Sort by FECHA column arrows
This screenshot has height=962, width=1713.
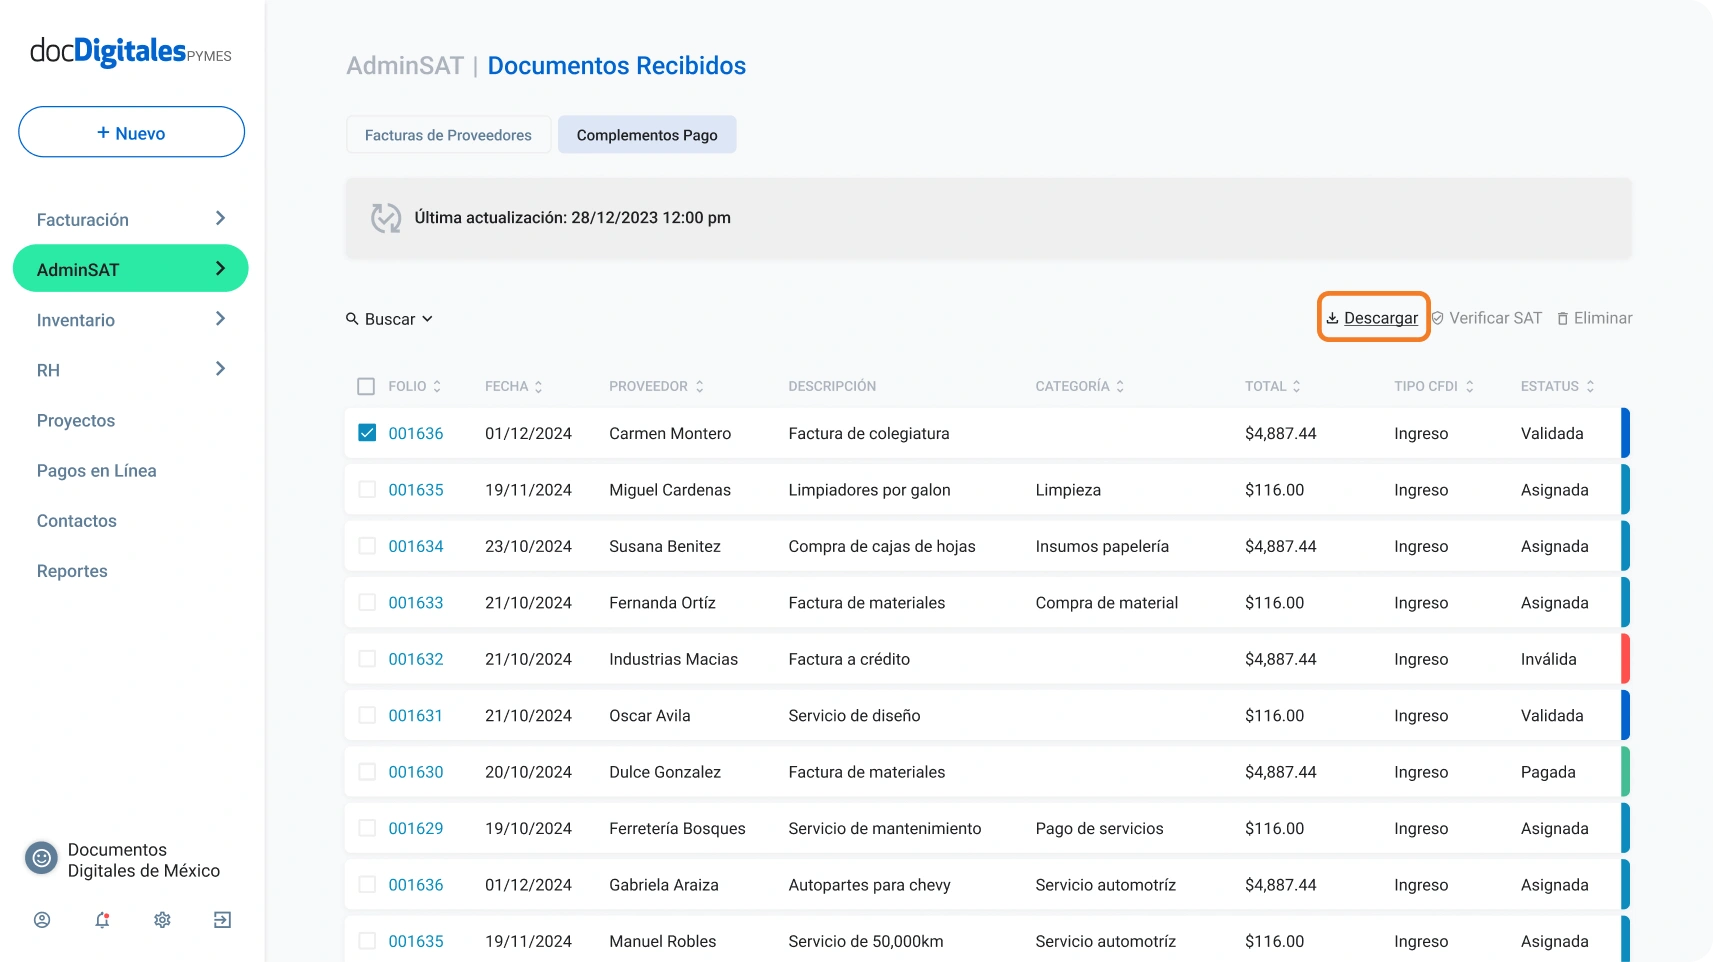click(x=538, y=387)
